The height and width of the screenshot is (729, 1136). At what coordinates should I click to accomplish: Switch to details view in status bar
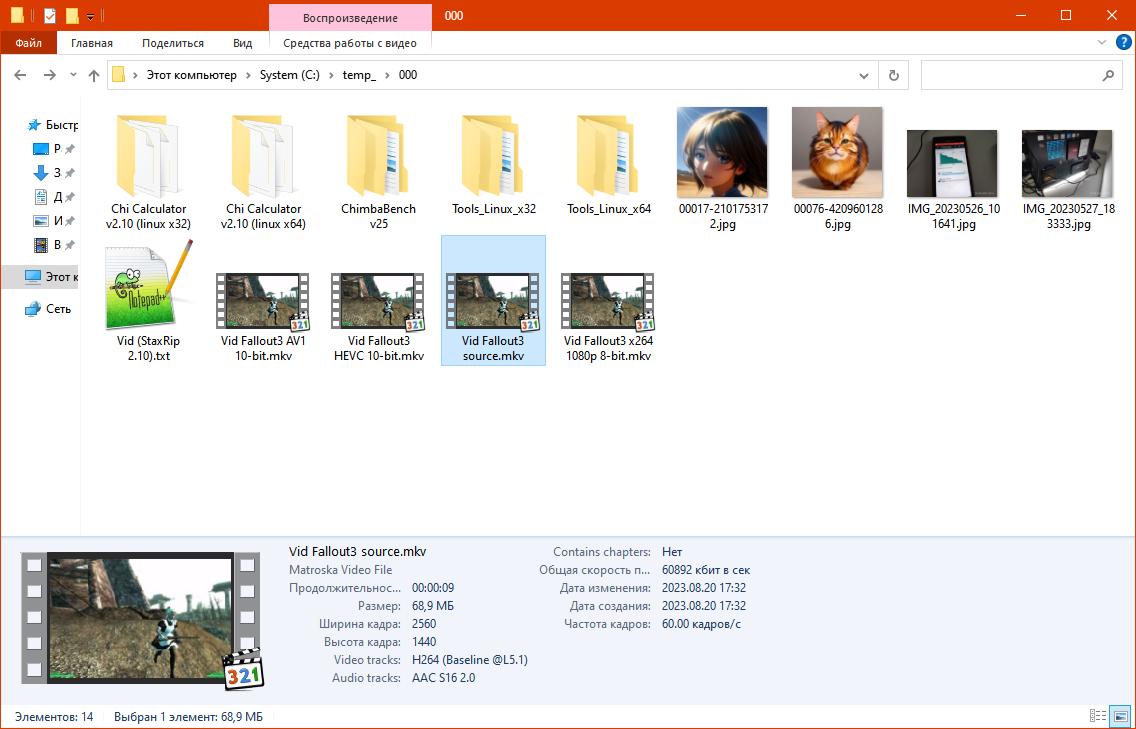[1098, 717]
